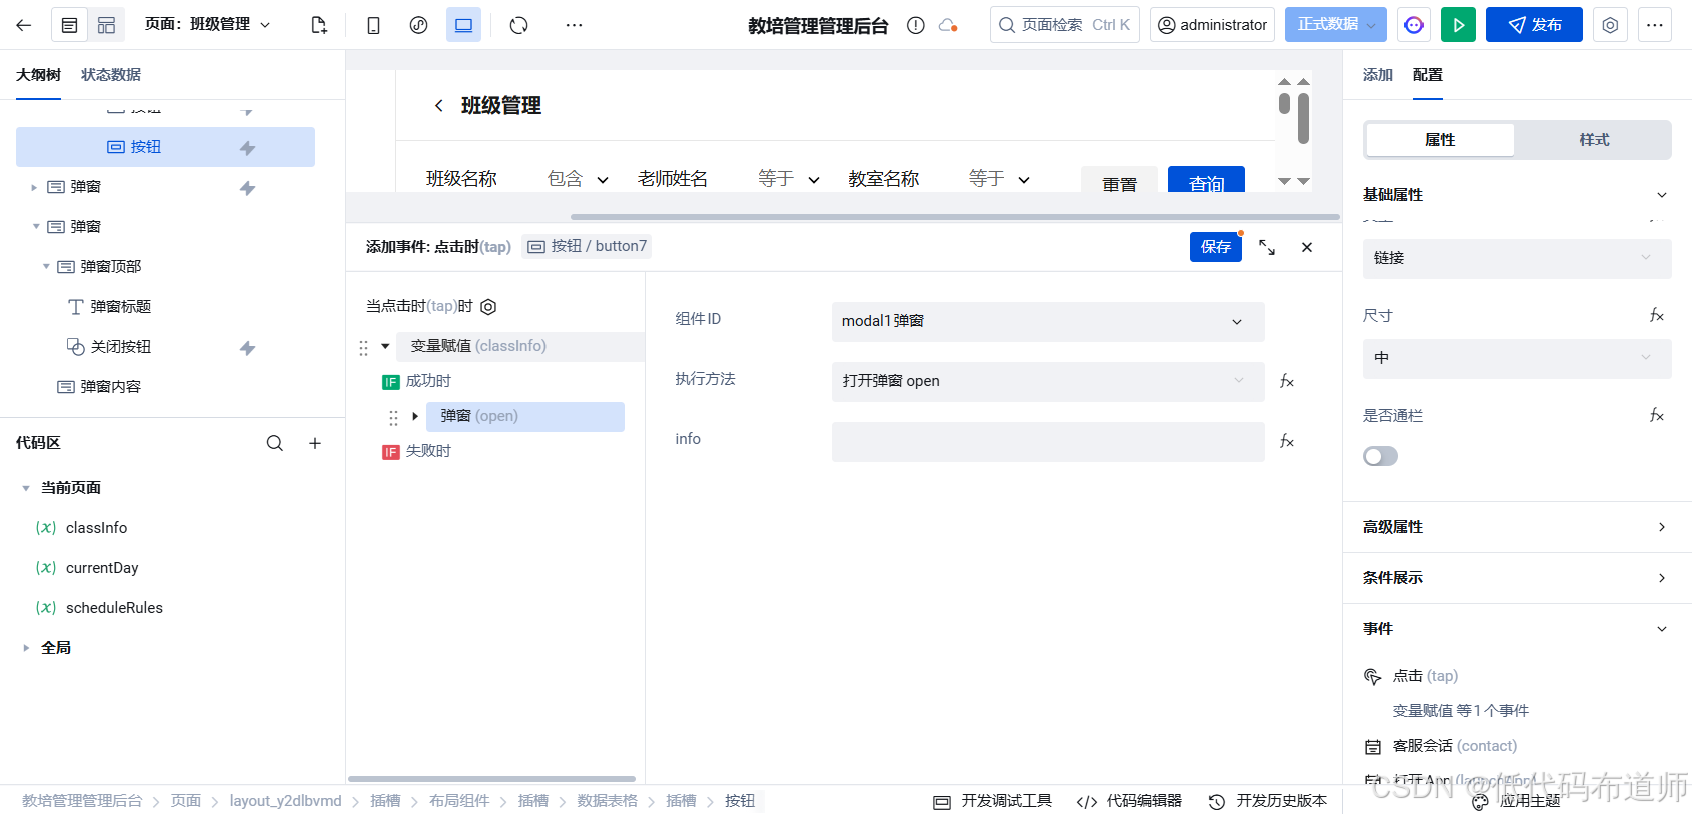Expand the 高级属性 section

(1516, 527)
